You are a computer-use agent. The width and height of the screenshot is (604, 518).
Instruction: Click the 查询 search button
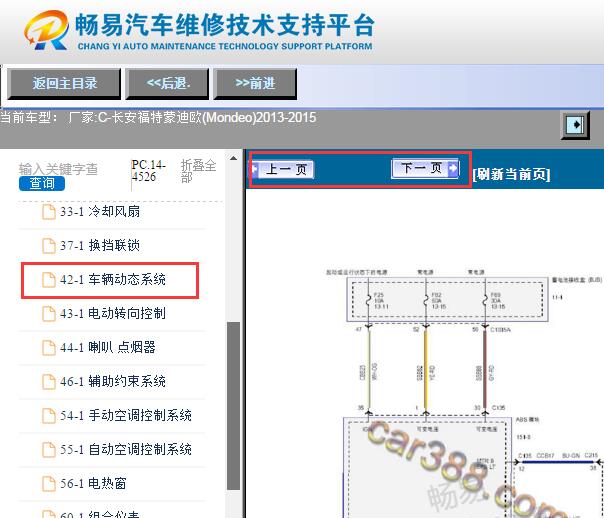pyautogui.click(x=42, y=183)
